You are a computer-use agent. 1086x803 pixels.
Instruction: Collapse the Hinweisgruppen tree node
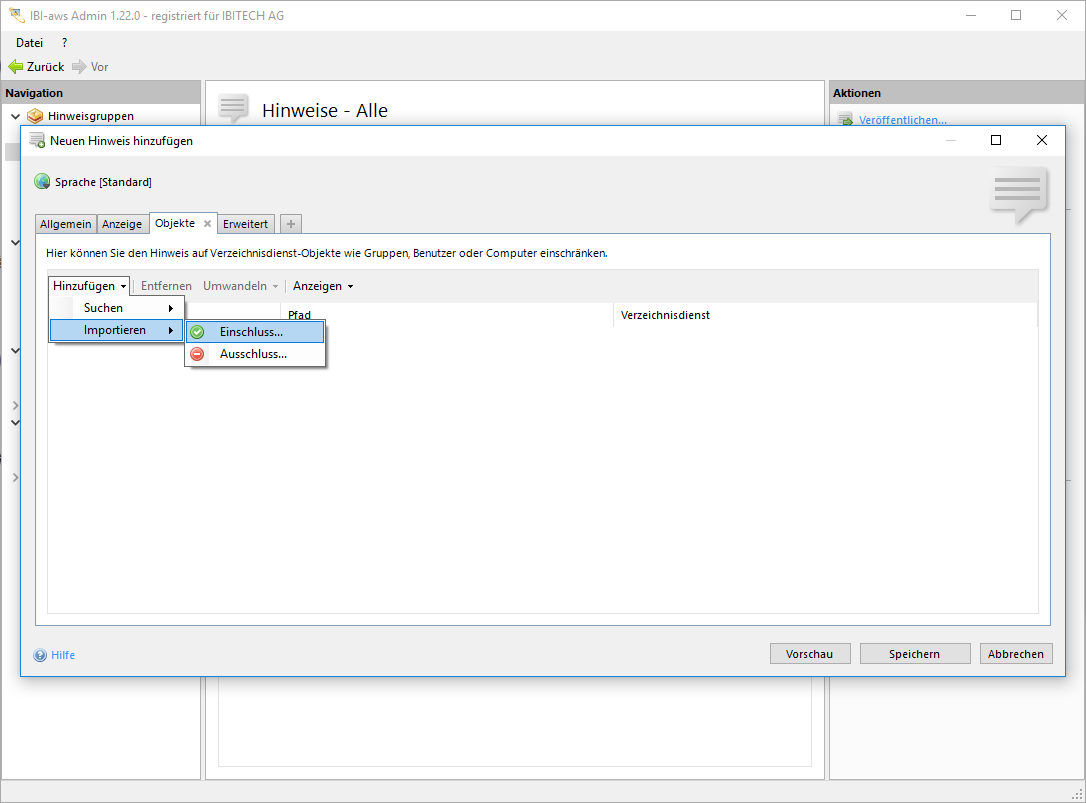[15, 116]
